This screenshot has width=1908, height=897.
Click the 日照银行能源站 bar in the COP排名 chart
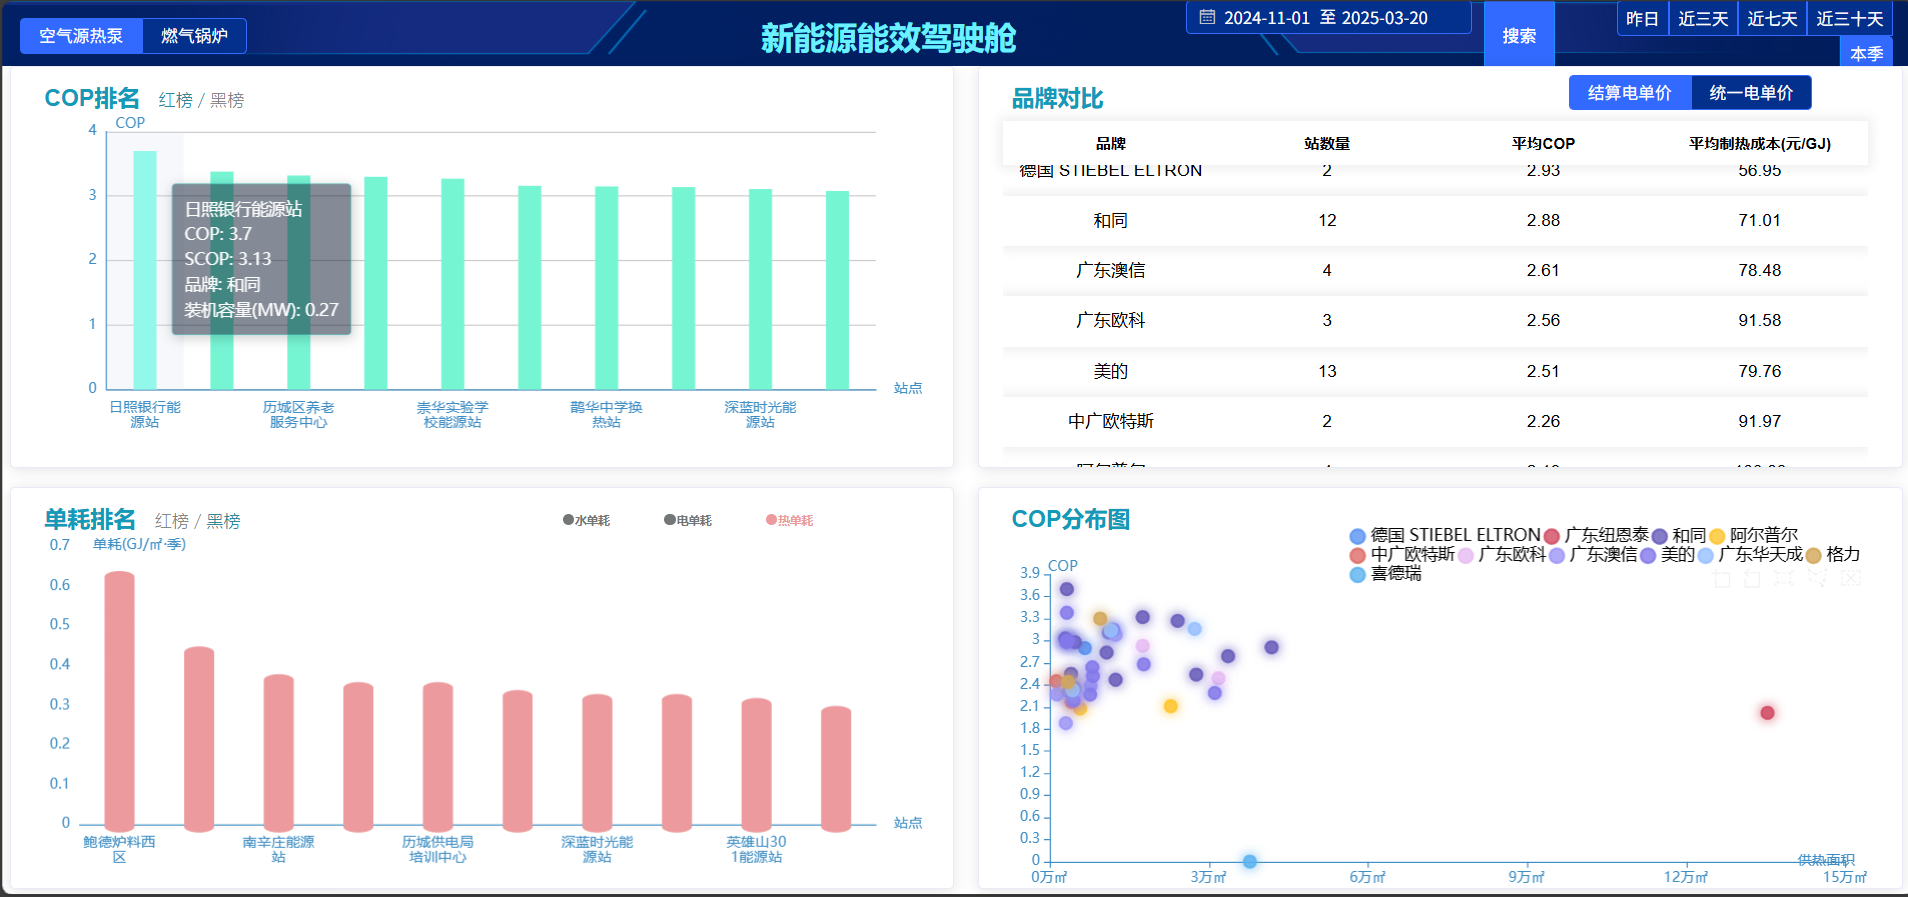[x=145, y=270]
